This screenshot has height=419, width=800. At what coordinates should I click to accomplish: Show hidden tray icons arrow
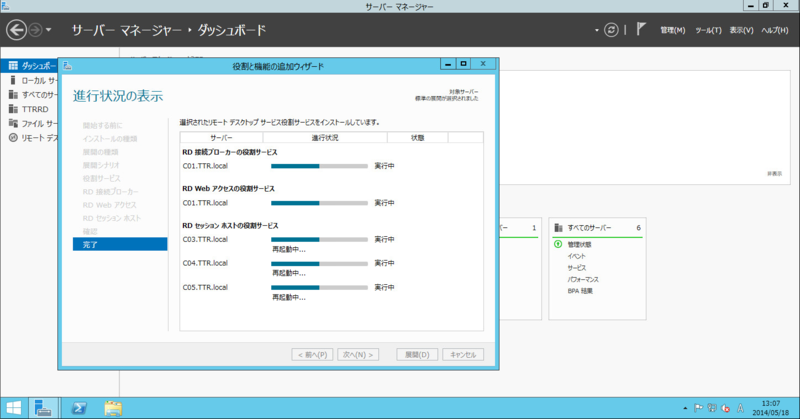(x=685, y=408)
